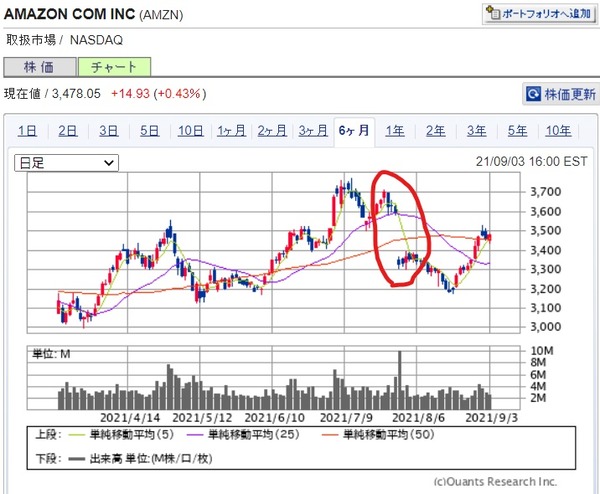Show the 1日 chart range
Screen dimensions: 600x494
click(27, 131)
